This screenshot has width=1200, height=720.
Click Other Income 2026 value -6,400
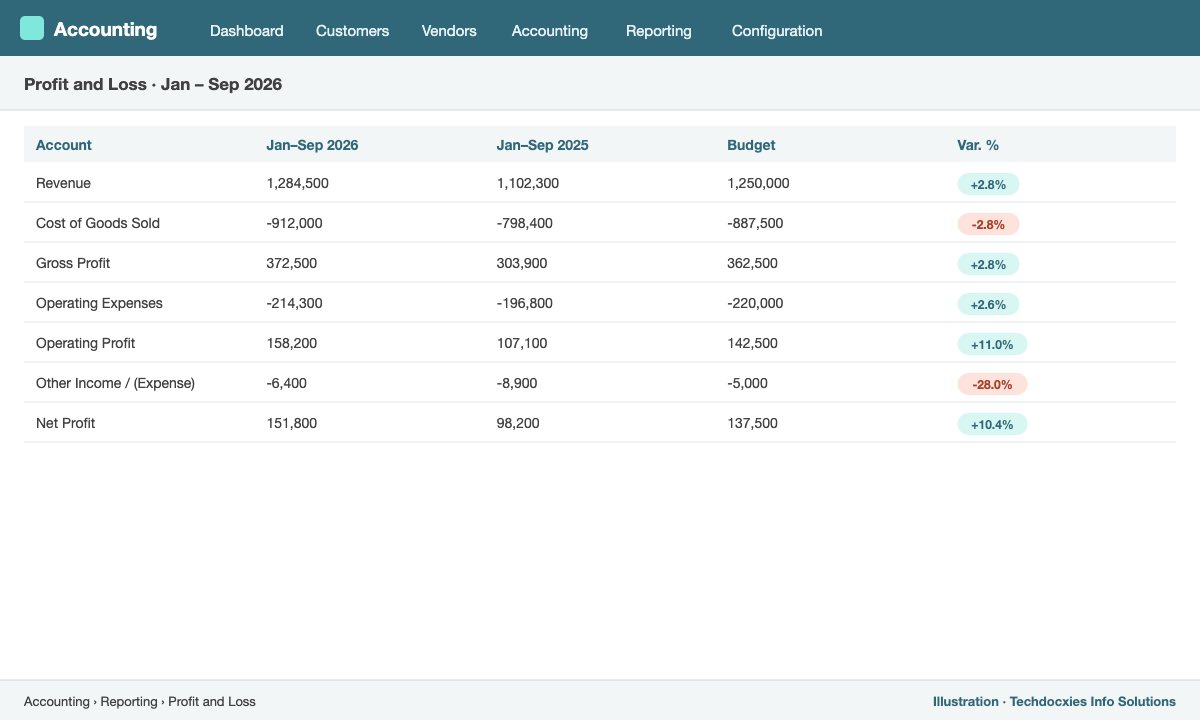(286, 383)
